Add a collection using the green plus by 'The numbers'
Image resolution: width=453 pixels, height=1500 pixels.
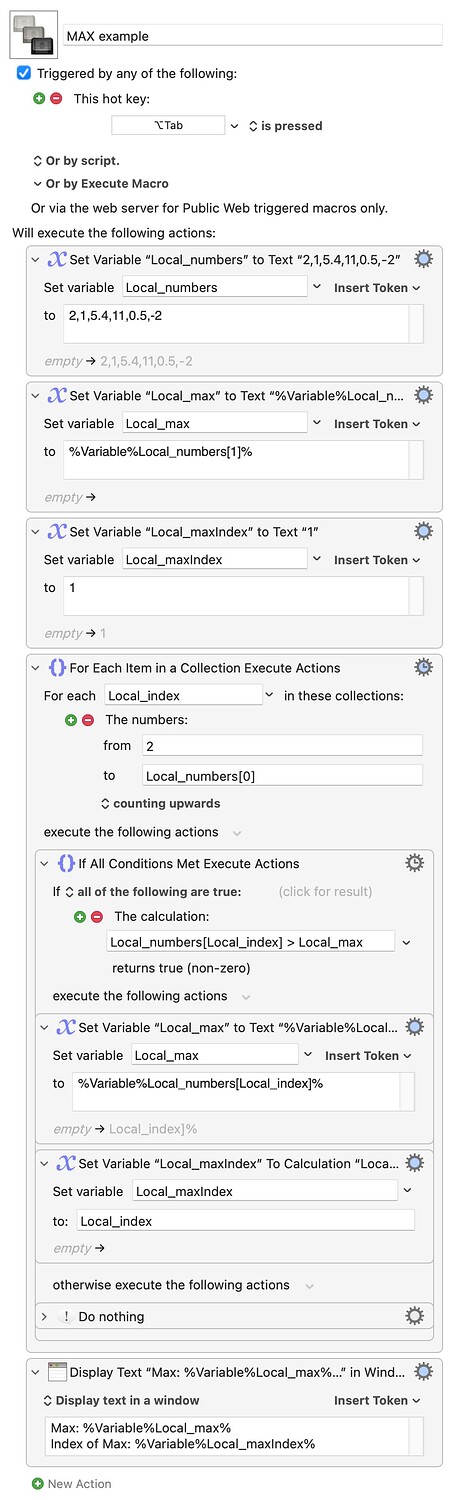coord(71,720)
